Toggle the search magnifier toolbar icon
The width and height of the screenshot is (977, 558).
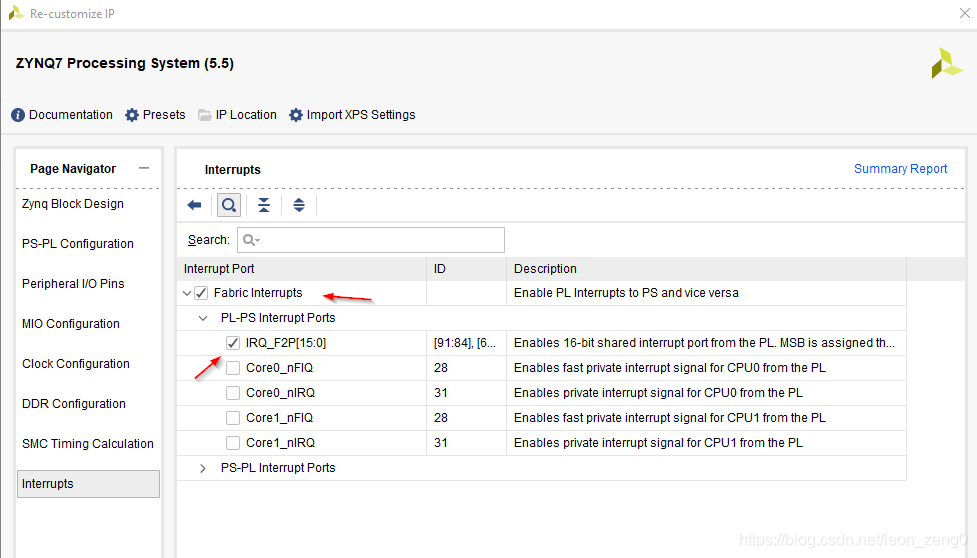tap(229, 205)
